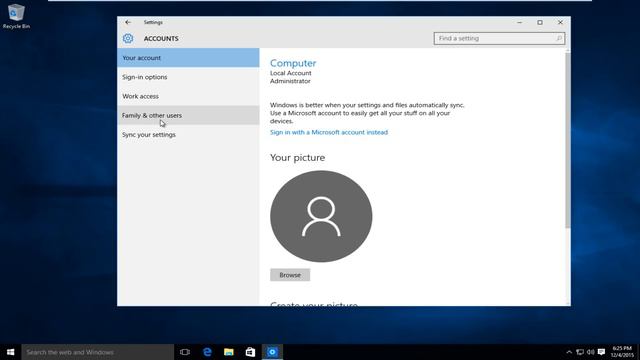This screenshot has width=640, height=360.
Task: Click the Computer account name heading
Action: pos(293,63)
